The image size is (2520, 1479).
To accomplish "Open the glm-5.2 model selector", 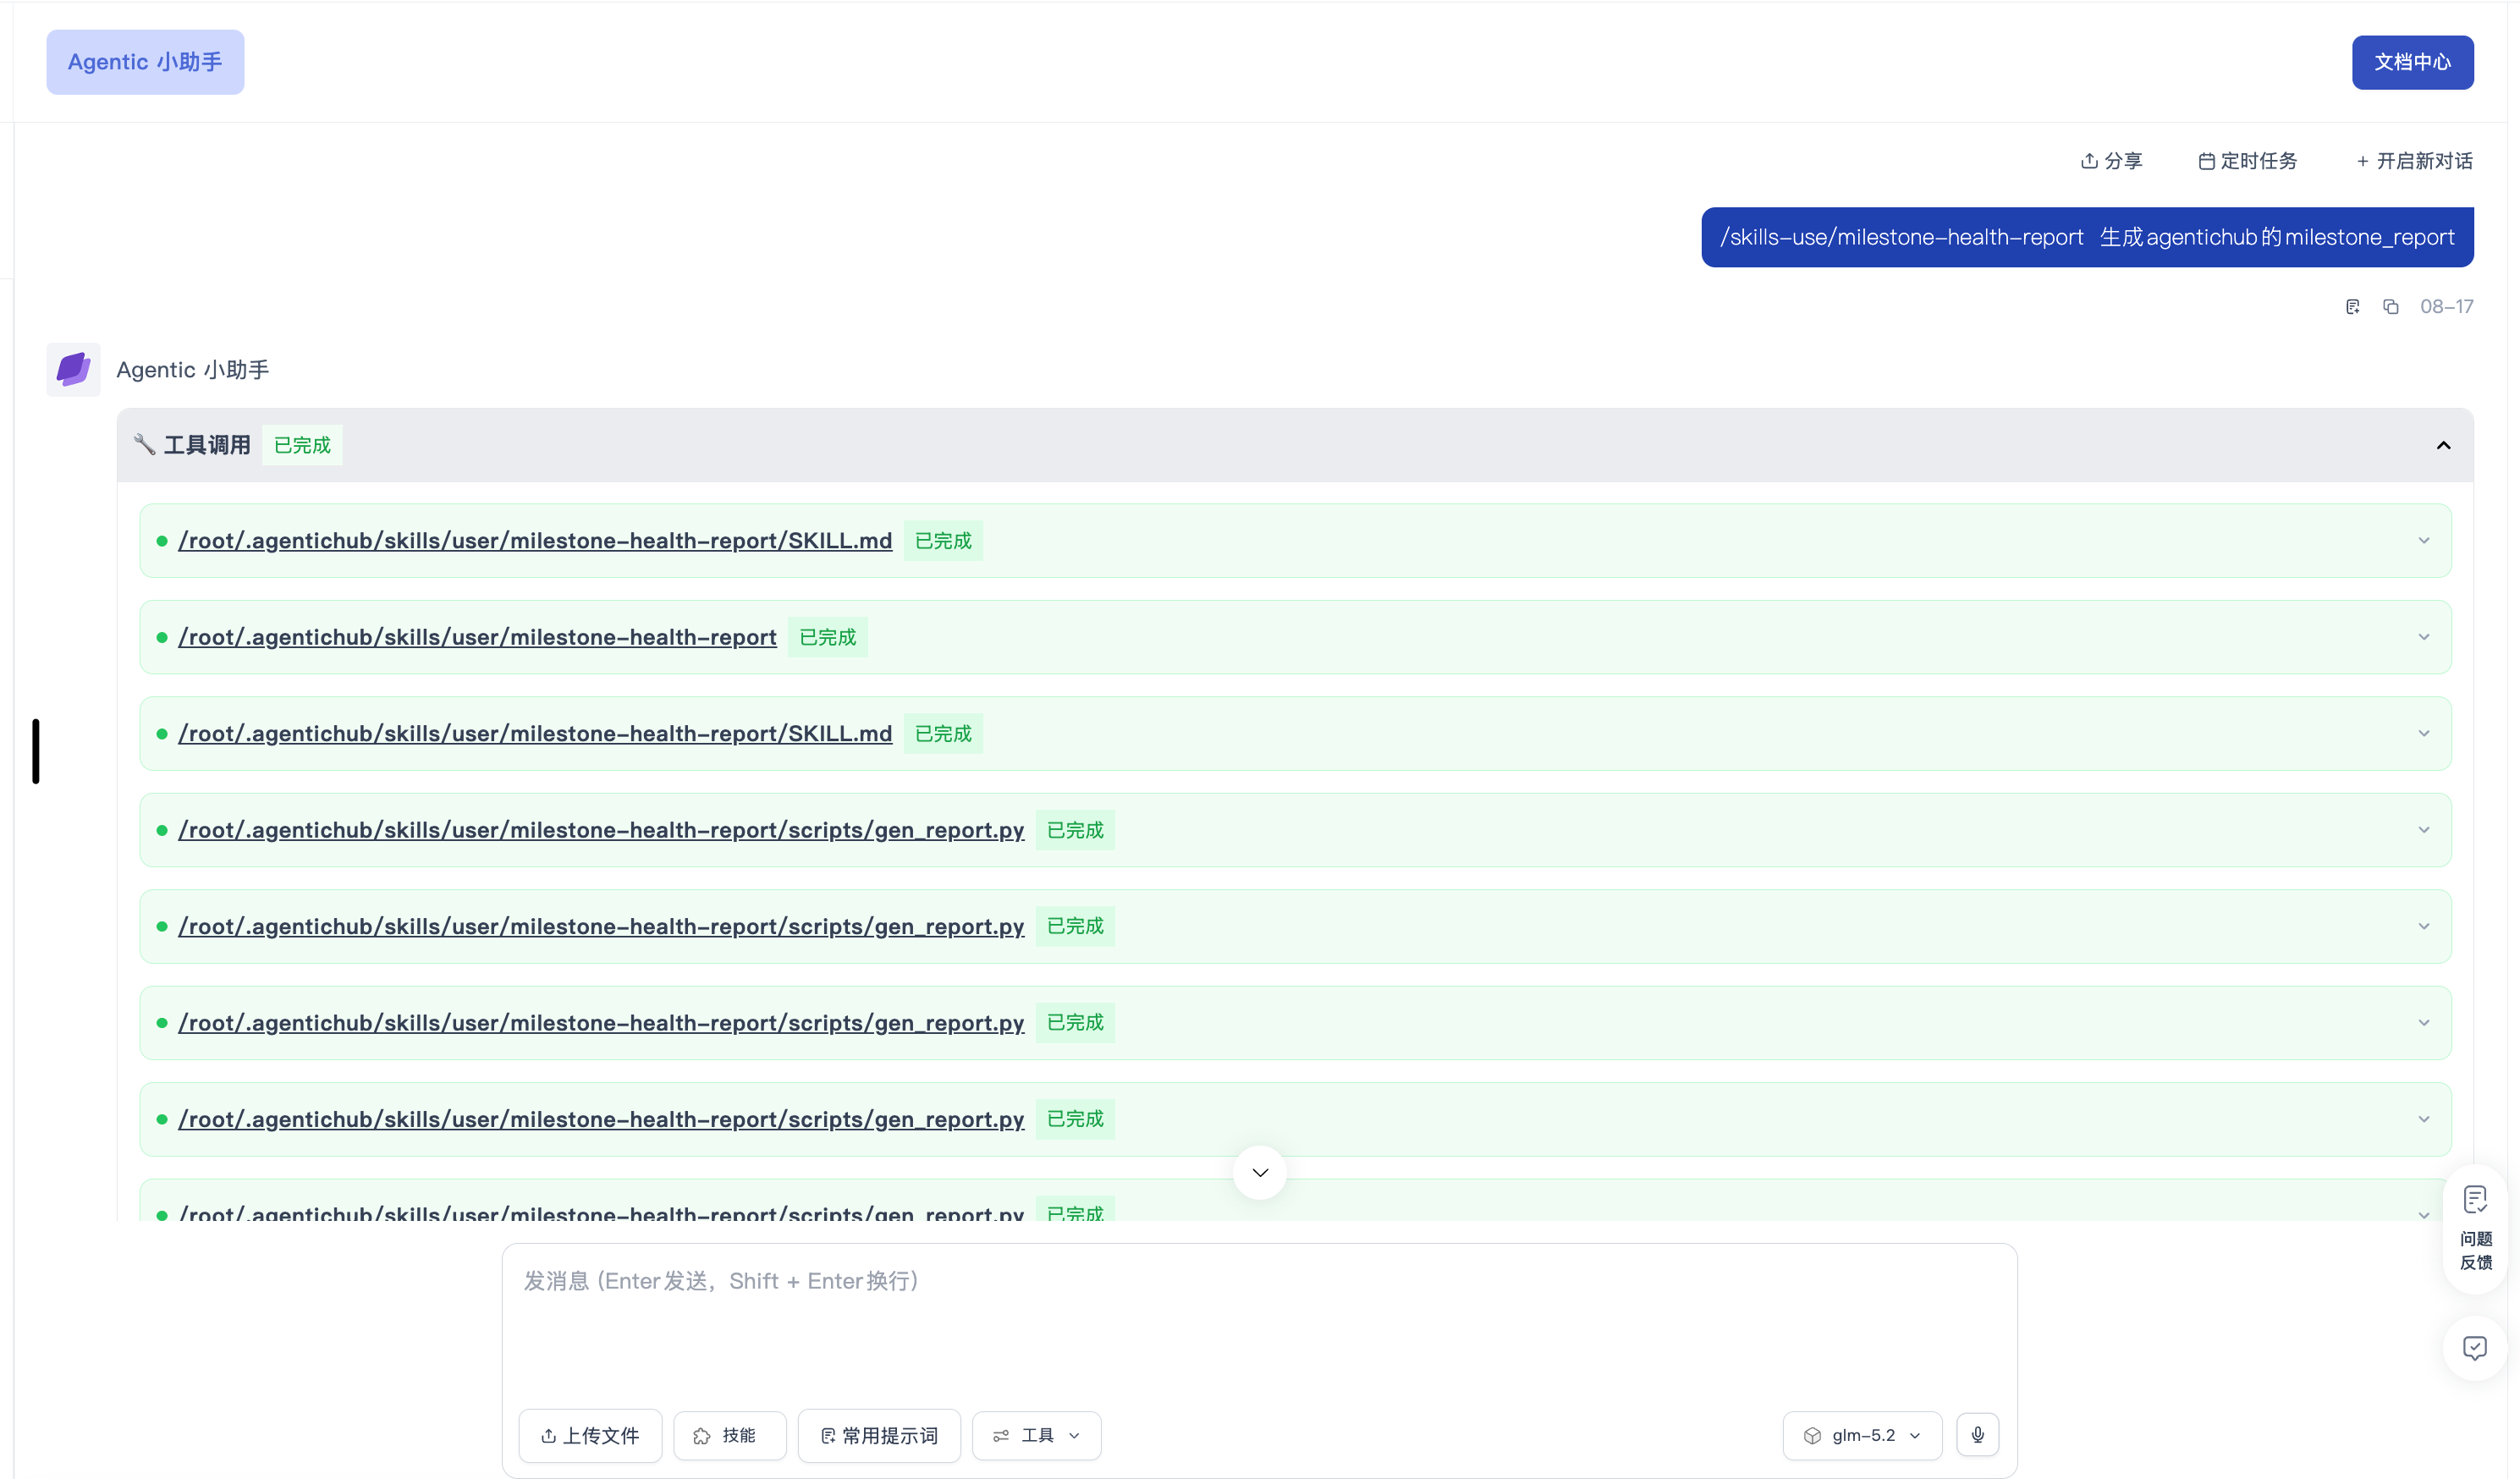I will point(1862,1435).
